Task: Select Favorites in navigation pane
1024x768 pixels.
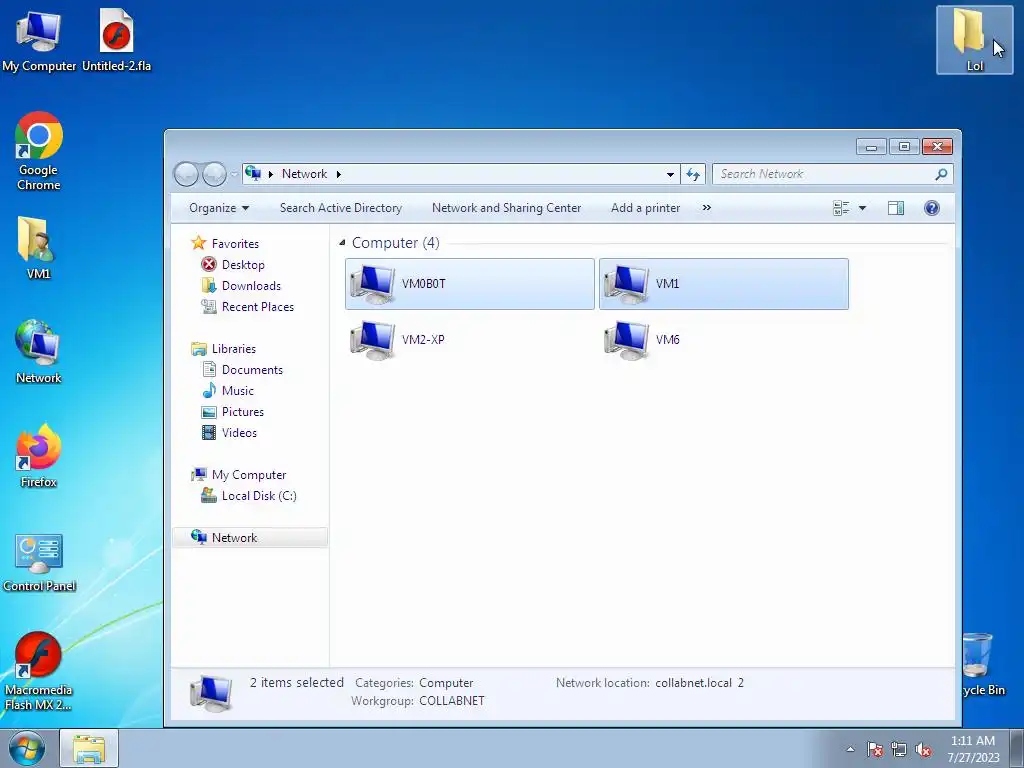Action: pos(235,244)
